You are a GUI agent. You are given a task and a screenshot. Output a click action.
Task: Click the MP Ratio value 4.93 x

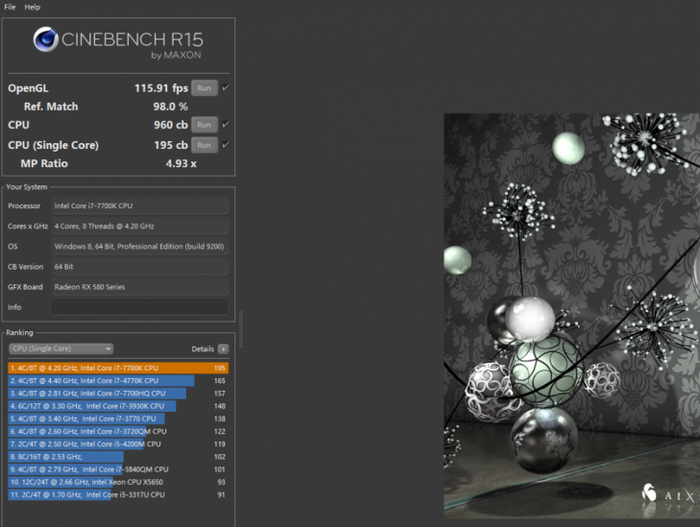click(181, 163)
